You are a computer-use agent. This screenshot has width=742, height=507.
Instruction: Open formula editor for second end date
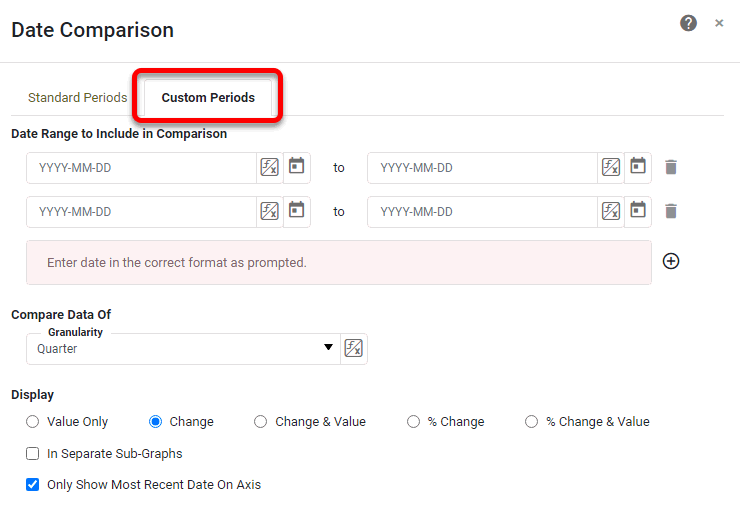pyautogui.click(x=611, y=211)
